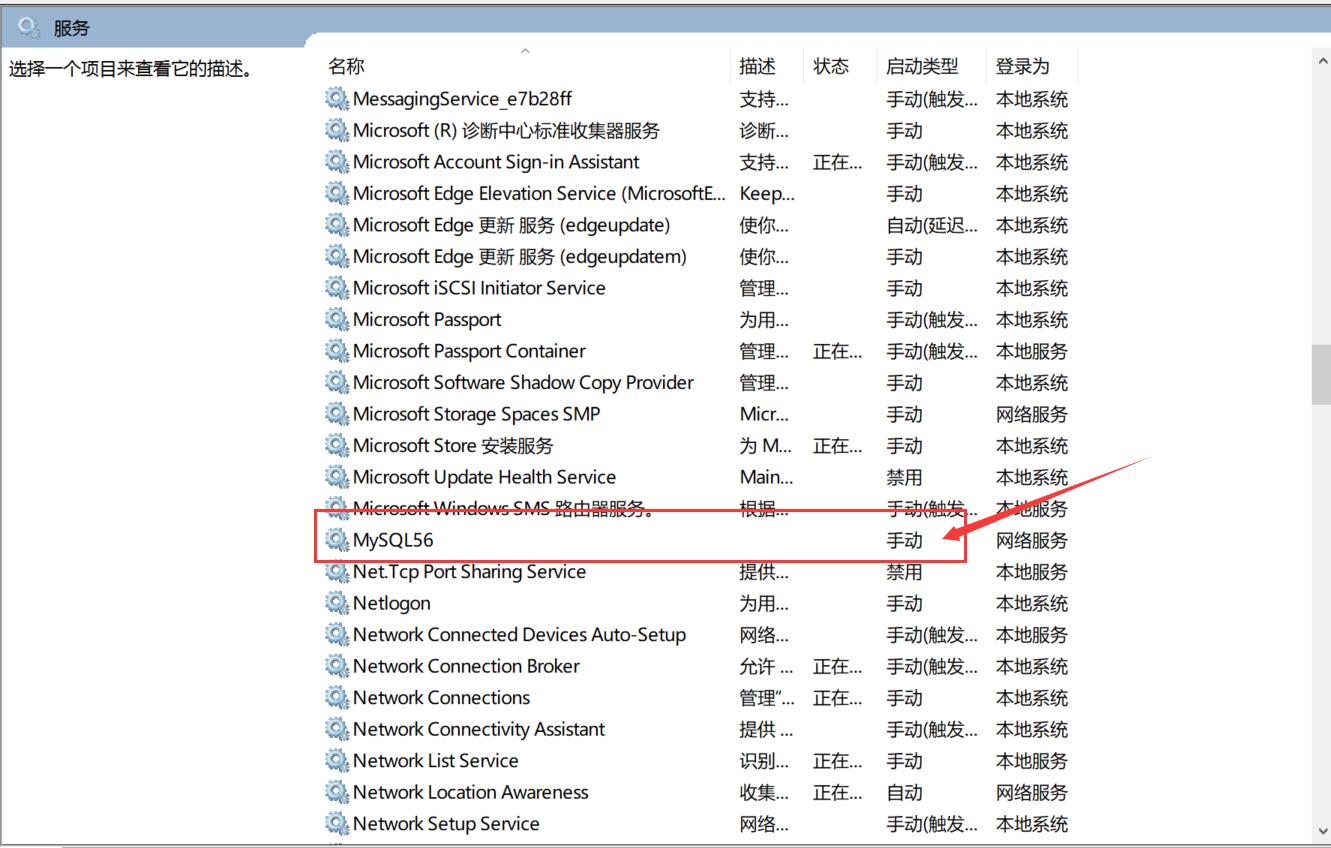
Task: Click gear icon of Microsoft Edge 更新 服务 (edgeupdatem)
Action: click(337, 256)
